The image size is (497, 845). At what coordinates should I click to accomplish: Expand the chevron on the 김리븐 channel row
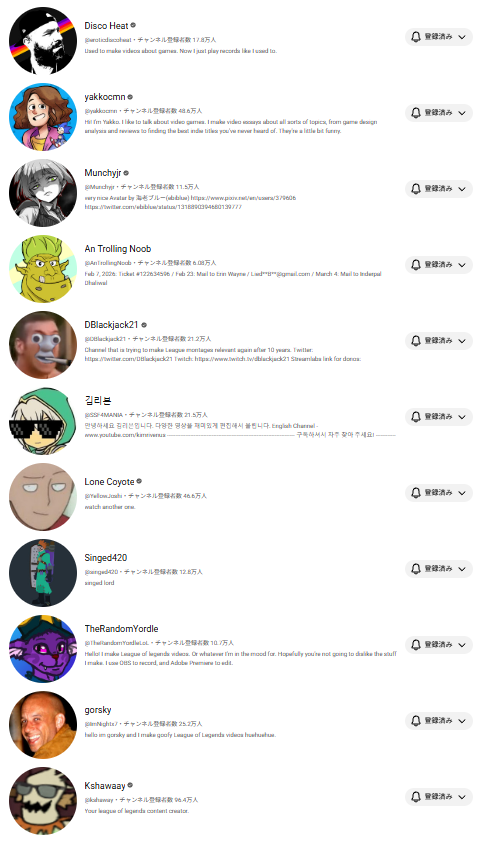(x=462, y=417)
